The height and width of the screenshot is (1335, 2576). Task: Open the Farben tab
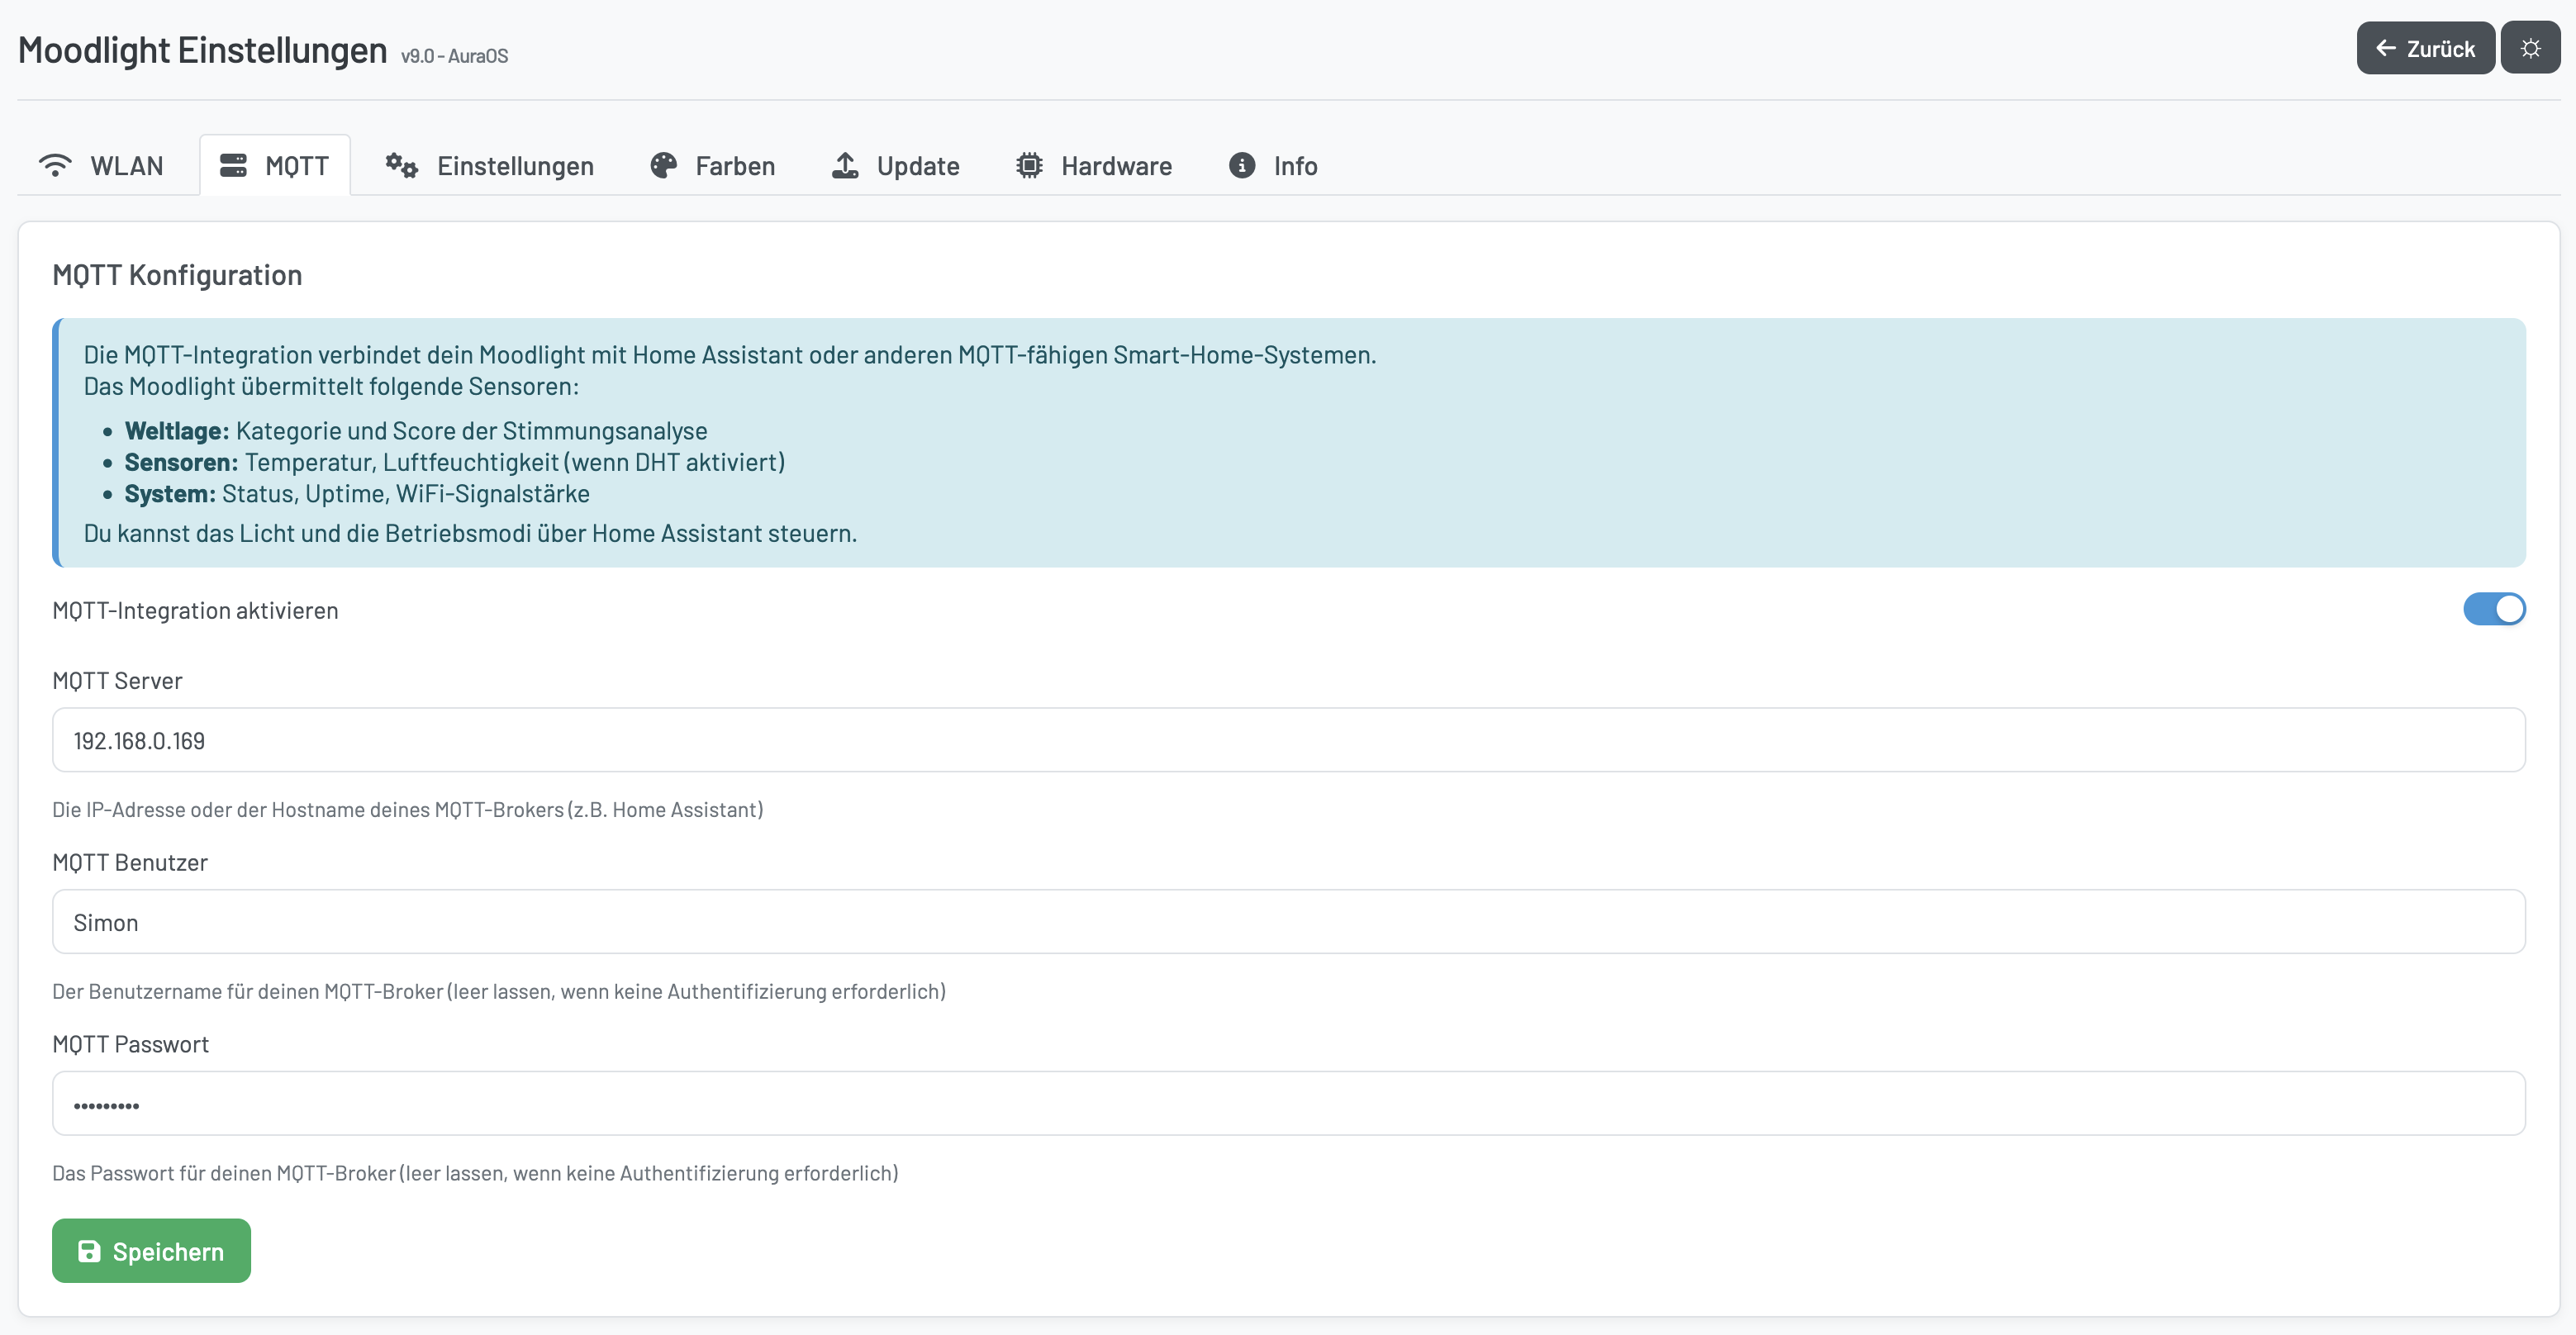click(x=712, y=165)
